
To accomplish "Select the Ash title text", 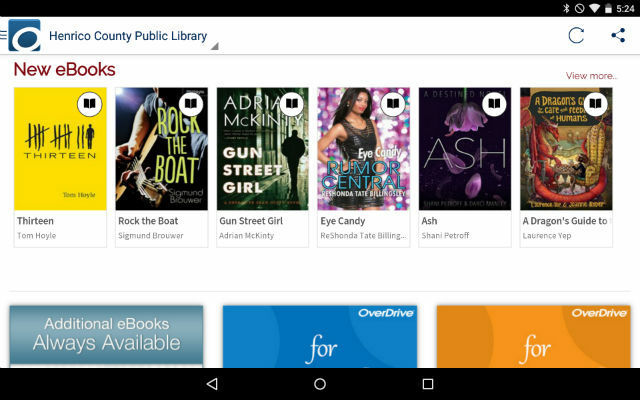I will tap(429, 221).
